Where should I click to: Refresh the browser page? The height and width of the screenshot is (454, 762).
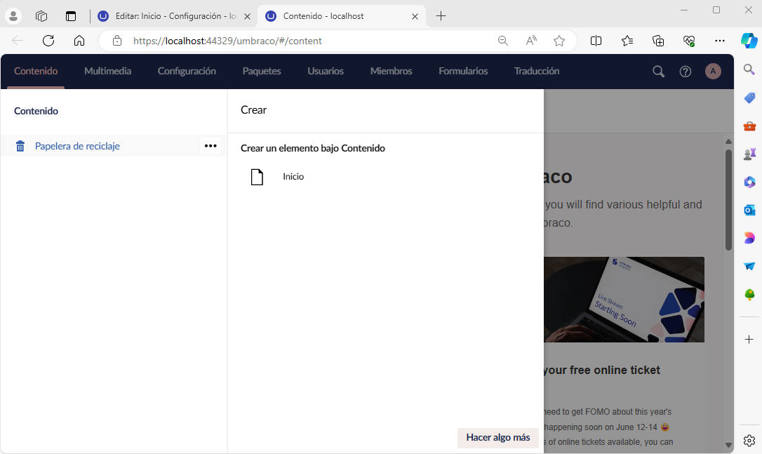click(x=48, y=41)
